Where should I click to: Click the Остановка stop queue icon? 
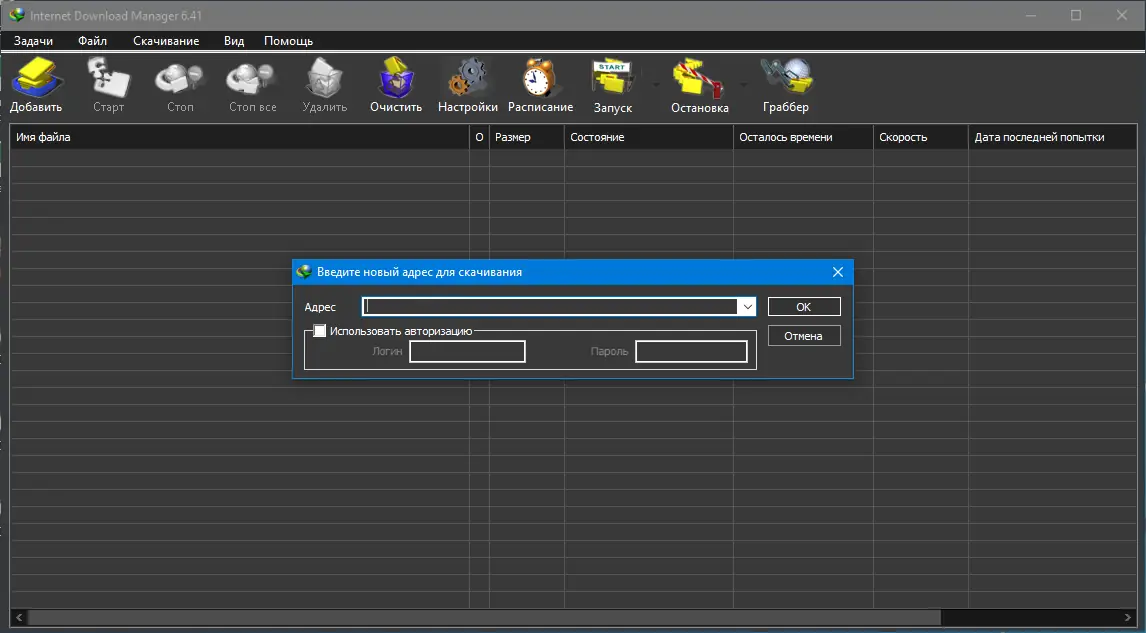[x=698, y=78]
